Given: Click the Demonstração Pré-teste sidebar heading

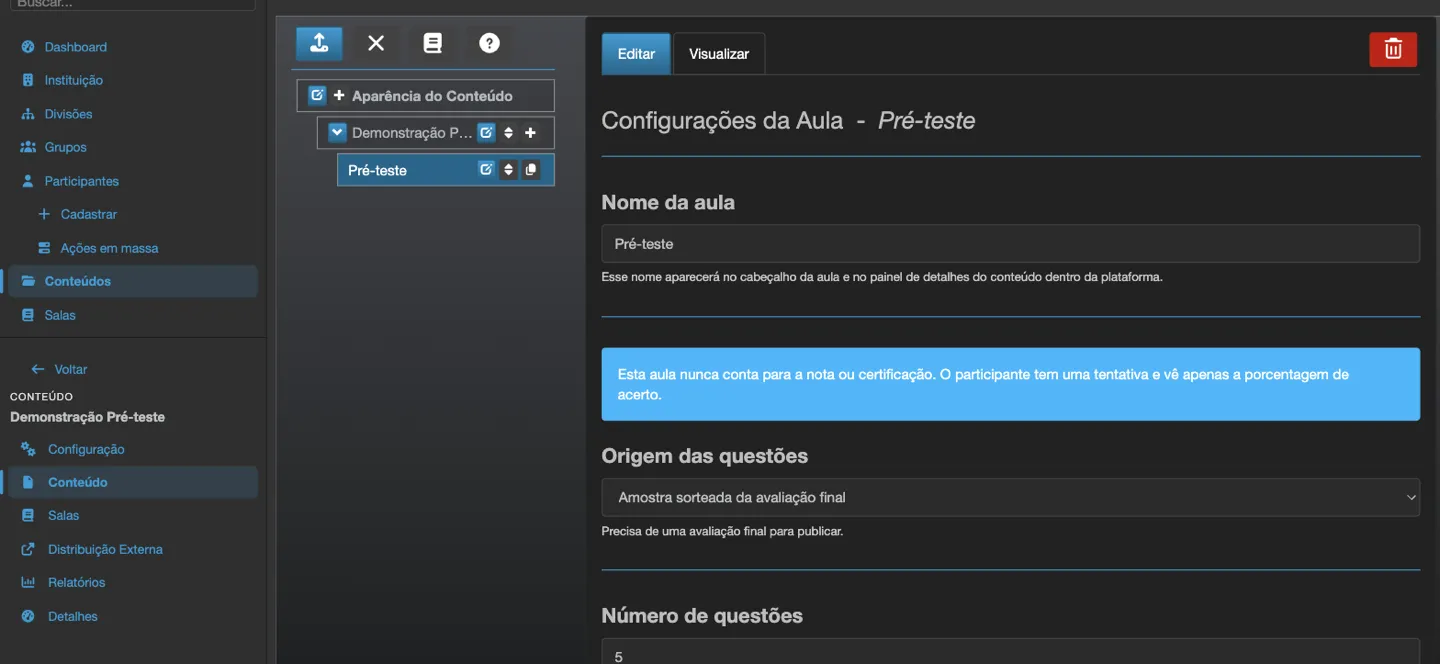Looking at the screenshot, I should pyautogui.click(x=87, y=417).
